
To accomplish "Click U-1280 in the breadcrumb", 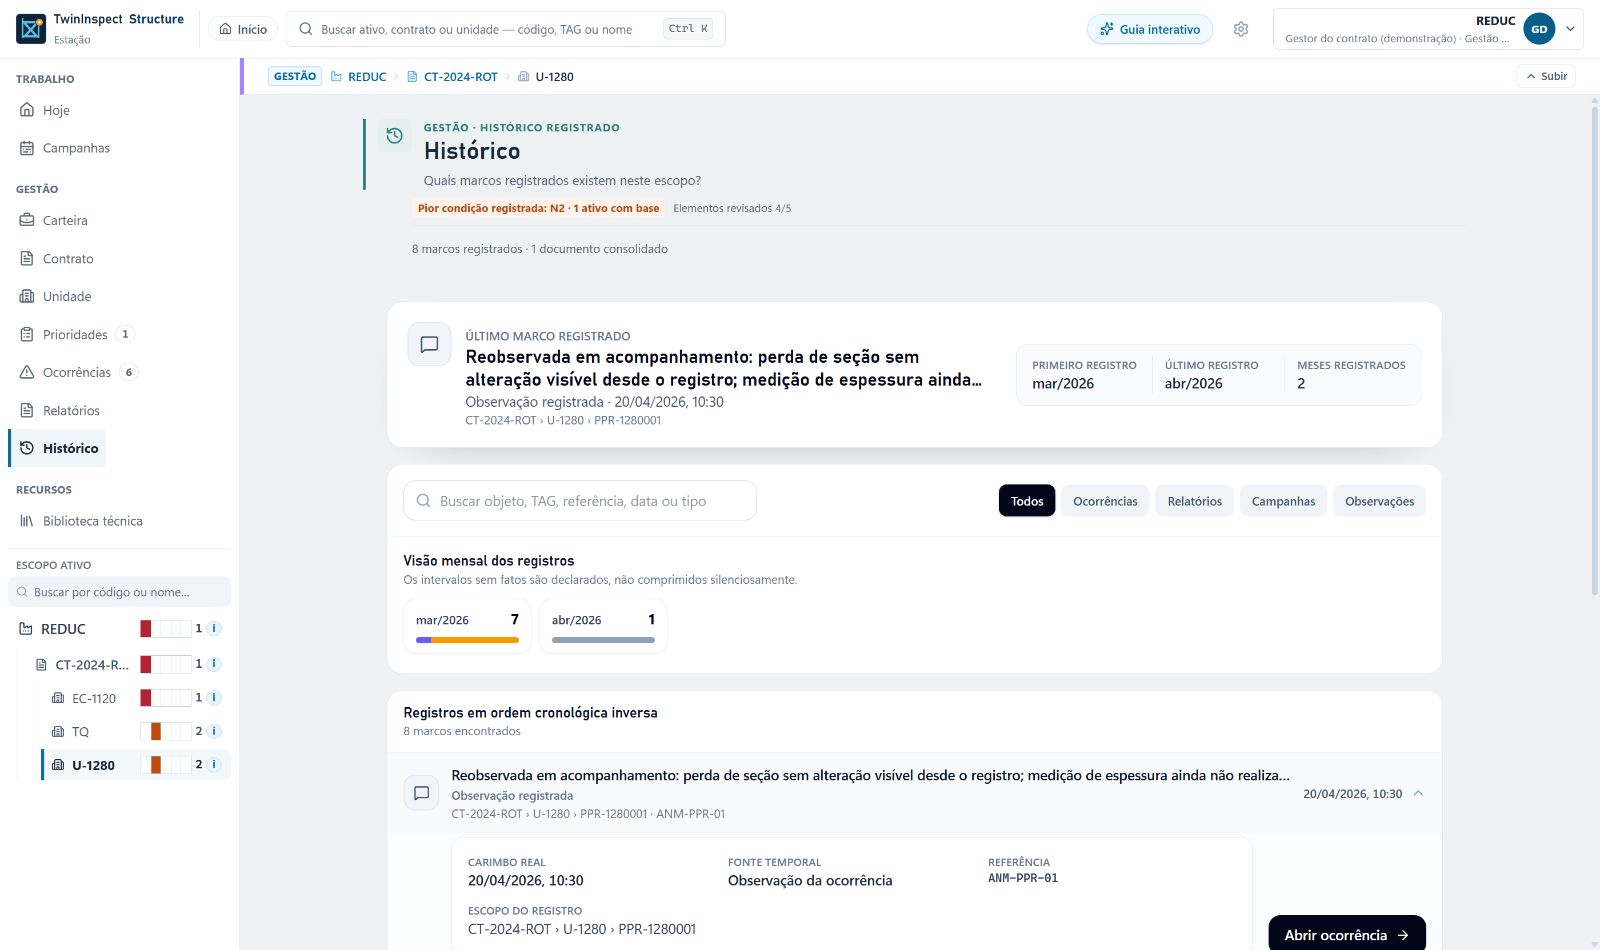I will point(545,76).
